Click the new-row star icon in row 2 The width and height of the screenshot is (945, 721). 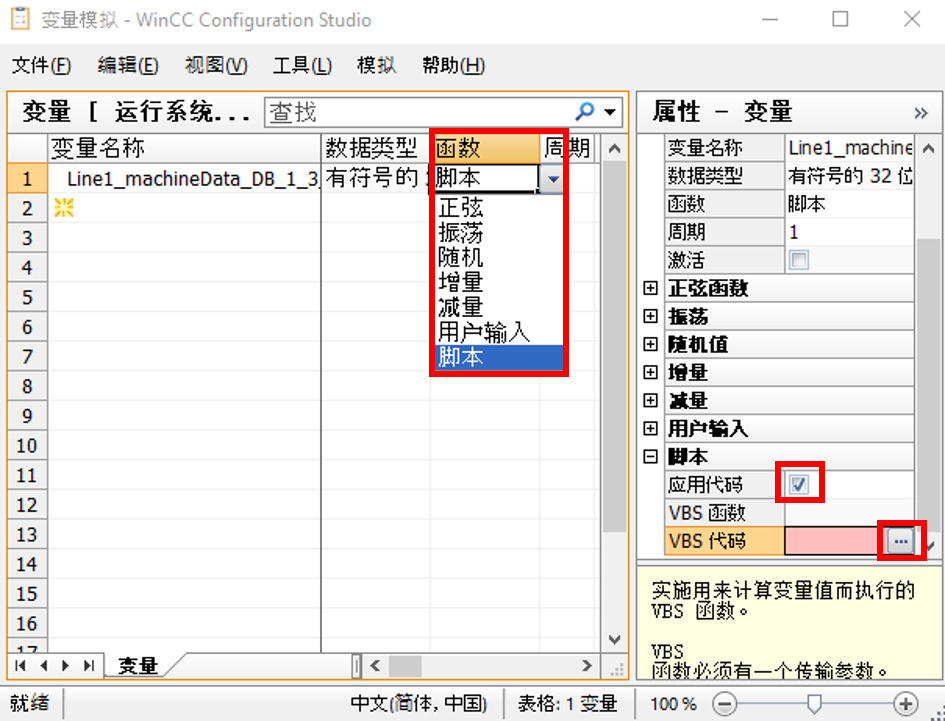click(x=63, y=208)
